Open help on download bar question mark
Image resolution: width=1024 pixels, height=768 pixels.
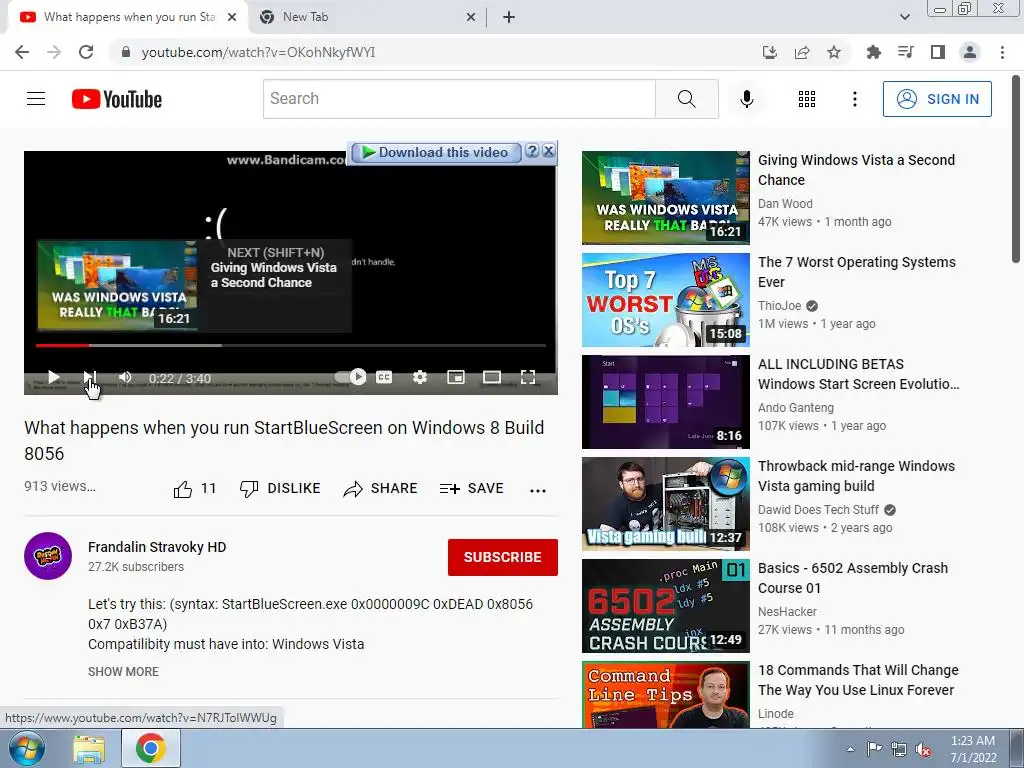click(532, 151)
